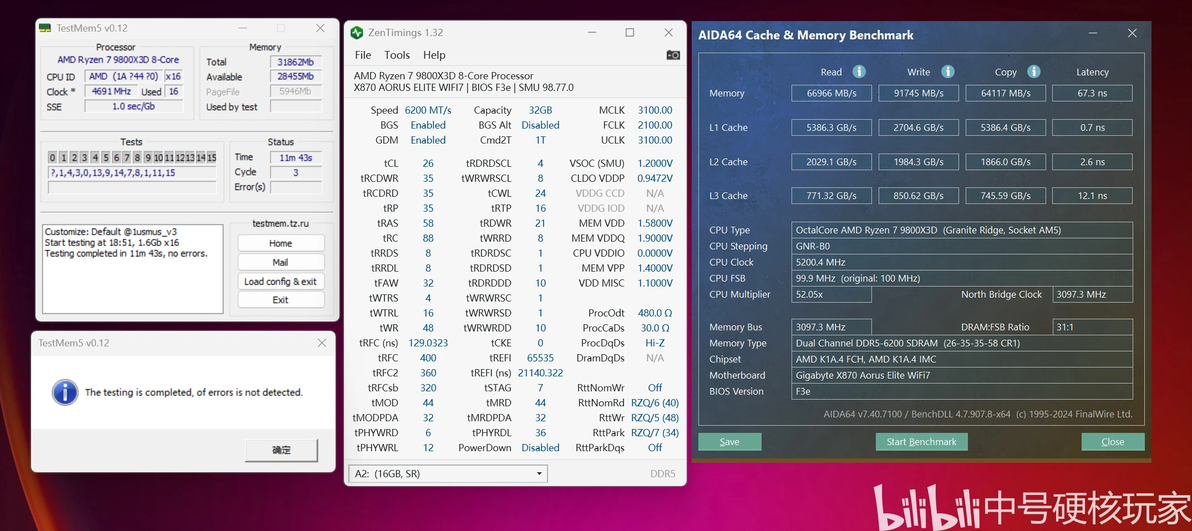Click the TestMem5 log text area
The width and height of the screenshot is (1192, 531).
pyautogui.click(x=133, y=269)
